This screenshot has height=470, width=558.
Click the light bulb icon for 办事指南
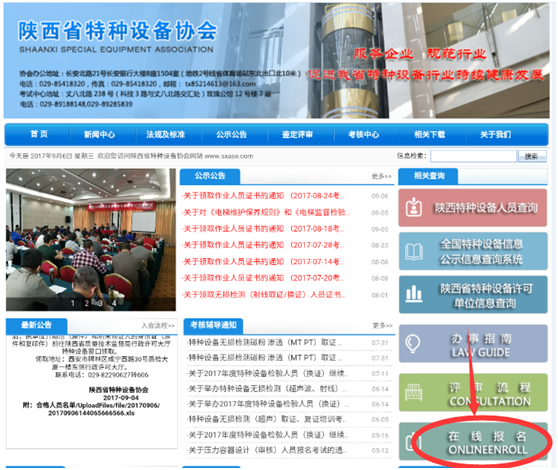pos(412,344)
